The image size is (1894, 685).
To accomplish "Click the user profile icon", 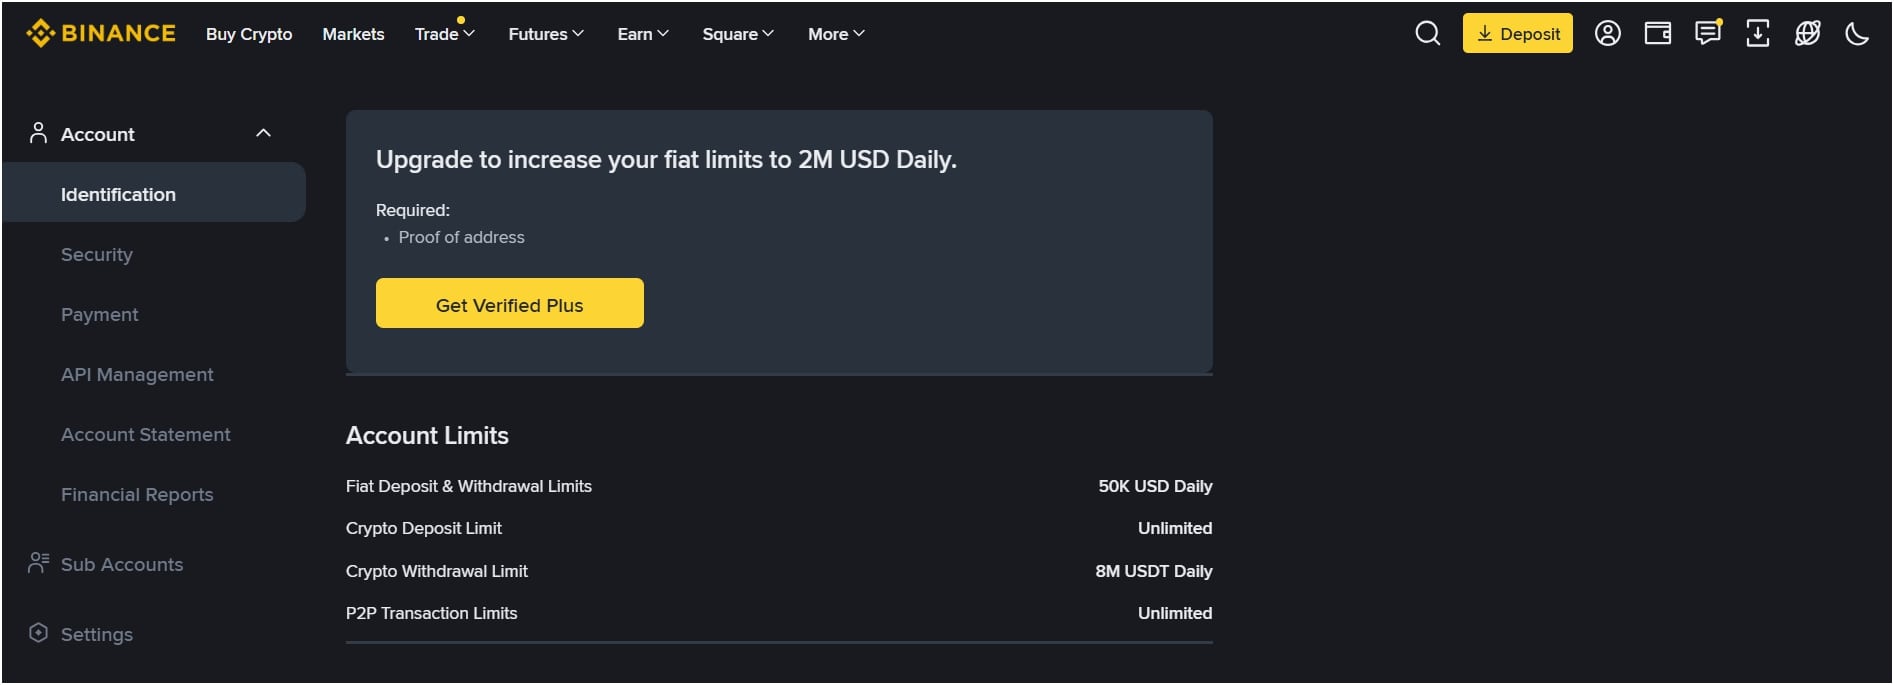I will pyautogui.click(x=1608, y=33).
